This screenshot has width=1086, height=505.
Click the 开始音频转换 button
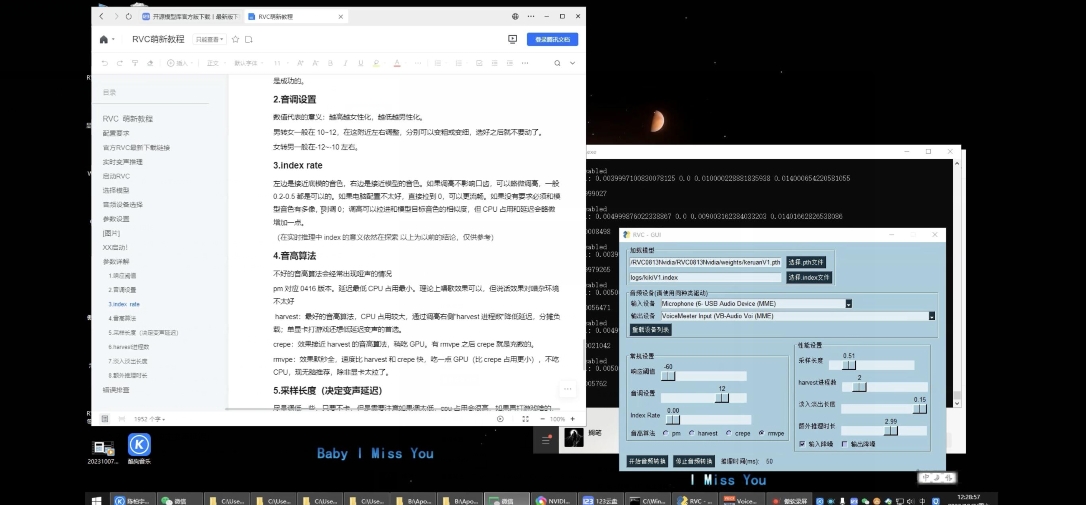pos(647,461)
